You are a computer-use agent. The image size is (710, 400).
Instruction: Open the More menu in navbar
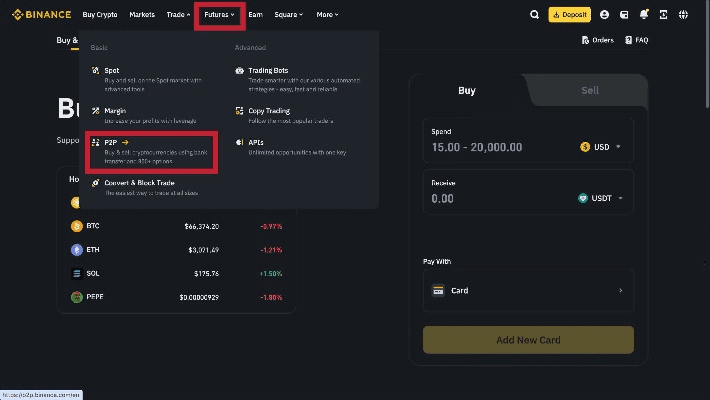click(327, 15)
